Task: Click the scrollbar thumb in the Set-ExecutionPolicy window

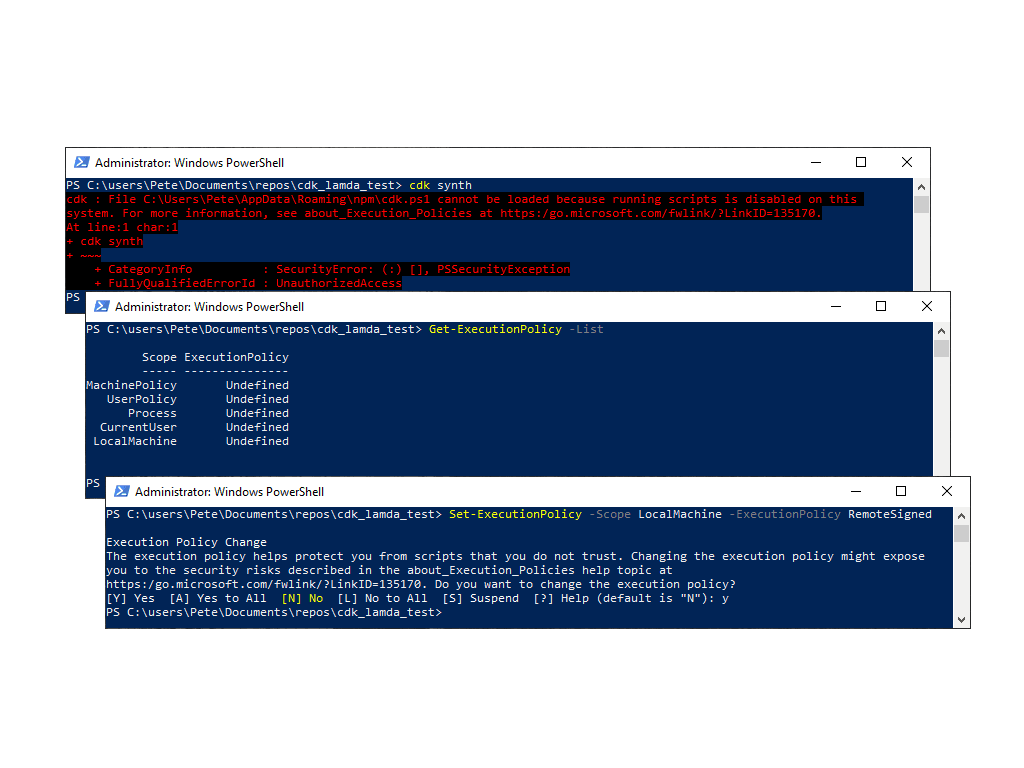Action: (961, 533)
